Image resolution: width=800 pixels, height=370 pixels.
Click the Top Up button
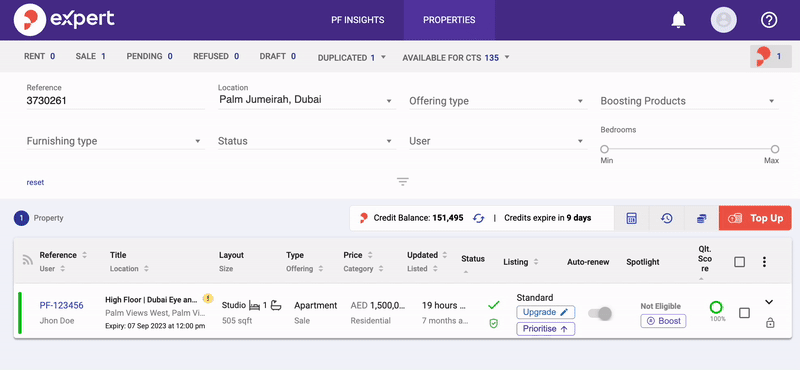755,218
